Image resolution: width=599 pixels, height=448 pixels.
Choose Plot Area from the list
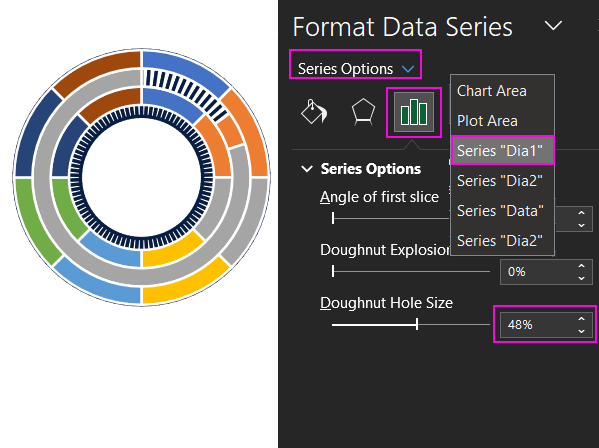(x=487, y=121)
